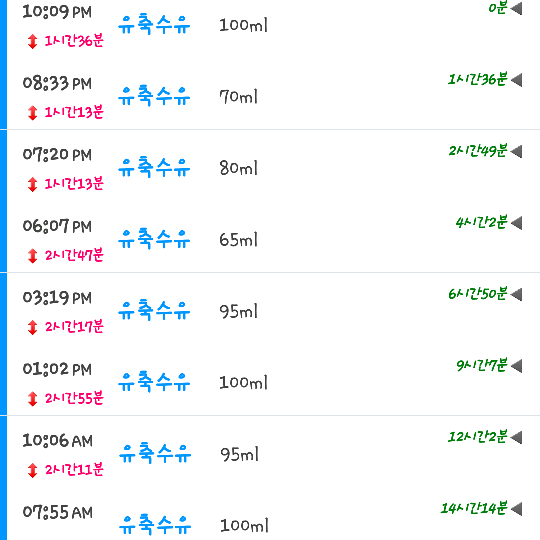Open the 07:55 AM 유축수유 entry
The height and width of the screenshot is (540, 540).
[x=155, y=525]
